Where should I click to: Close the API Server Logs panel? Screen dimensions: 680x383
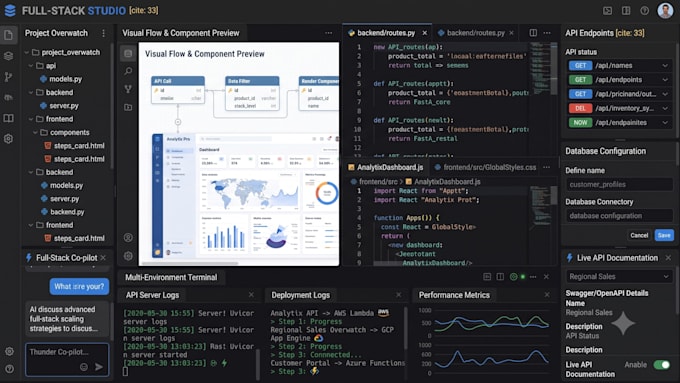point(251,295)
